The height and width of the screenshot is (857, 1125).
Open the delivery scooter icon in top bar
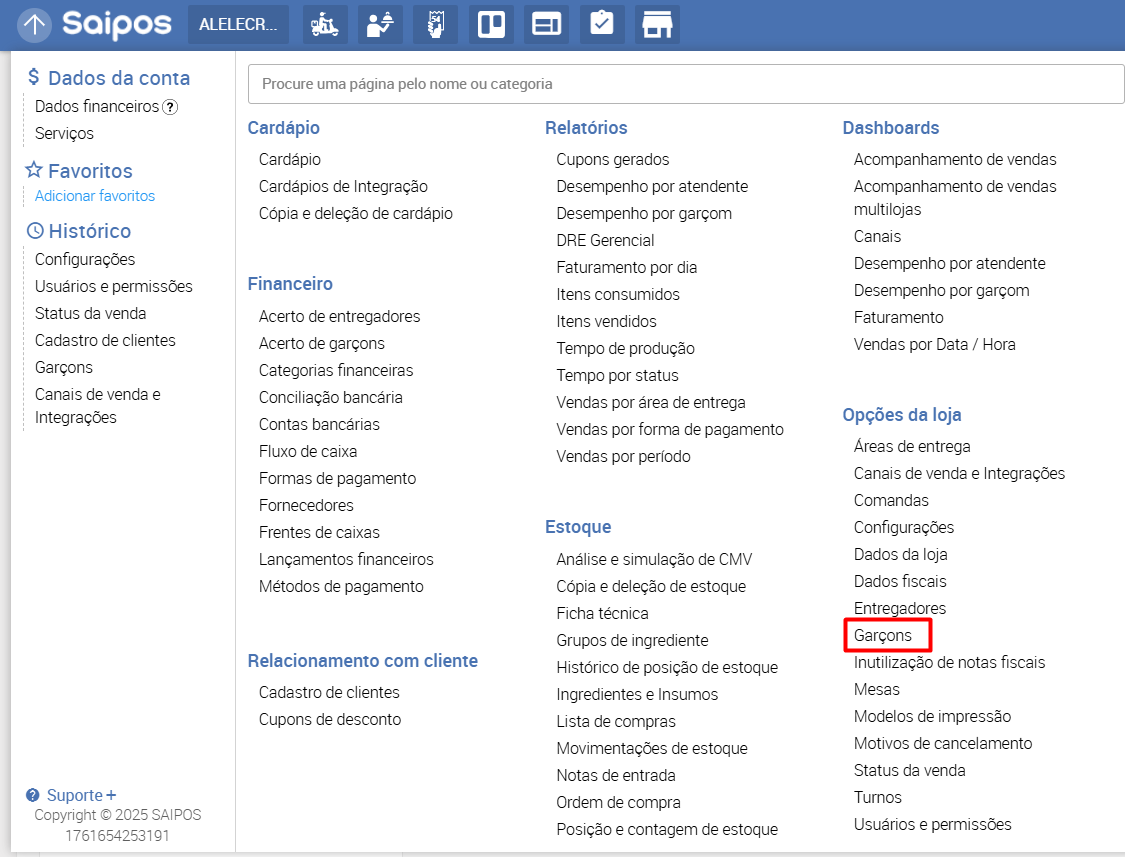[x=325, y=25]
